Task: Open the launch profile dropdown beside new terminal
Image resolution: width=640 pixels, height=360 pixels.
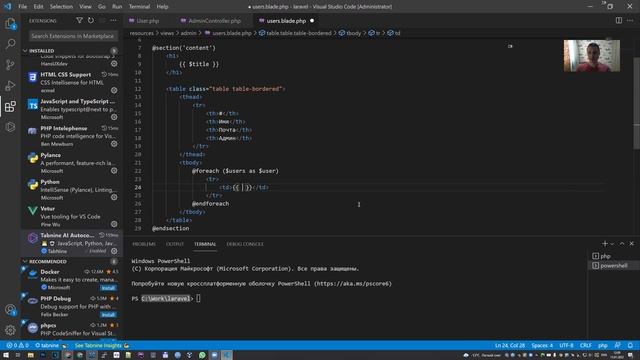Action: pyautogui.click(x=612, y=244)
